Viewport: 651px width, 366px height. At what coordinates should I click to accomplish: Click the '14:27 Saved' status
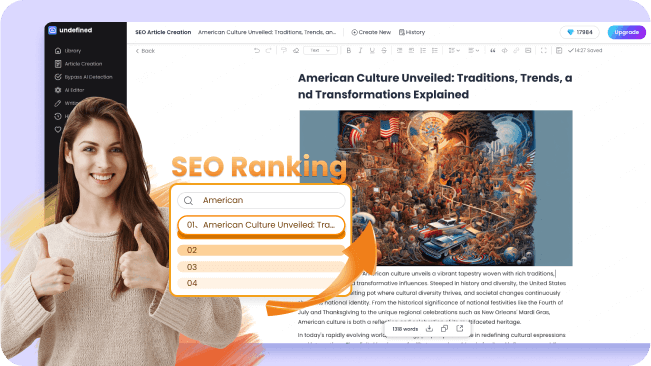click(x=585, y=51)
